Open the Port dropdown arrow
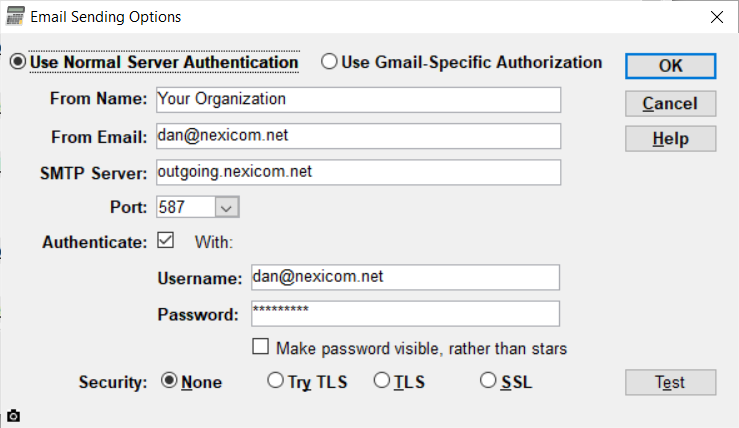739x428 pixels. [227, 207]
